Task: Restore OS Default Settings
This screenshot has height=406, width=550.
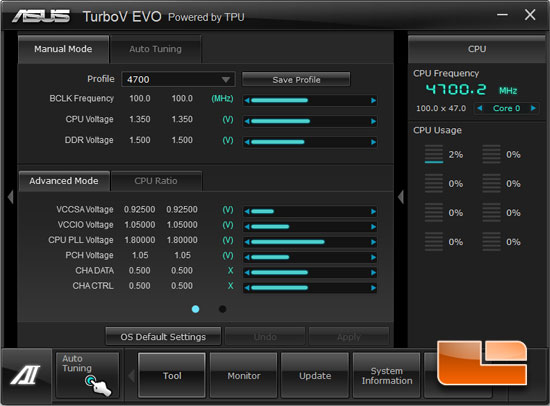Action: click(163, 337)
